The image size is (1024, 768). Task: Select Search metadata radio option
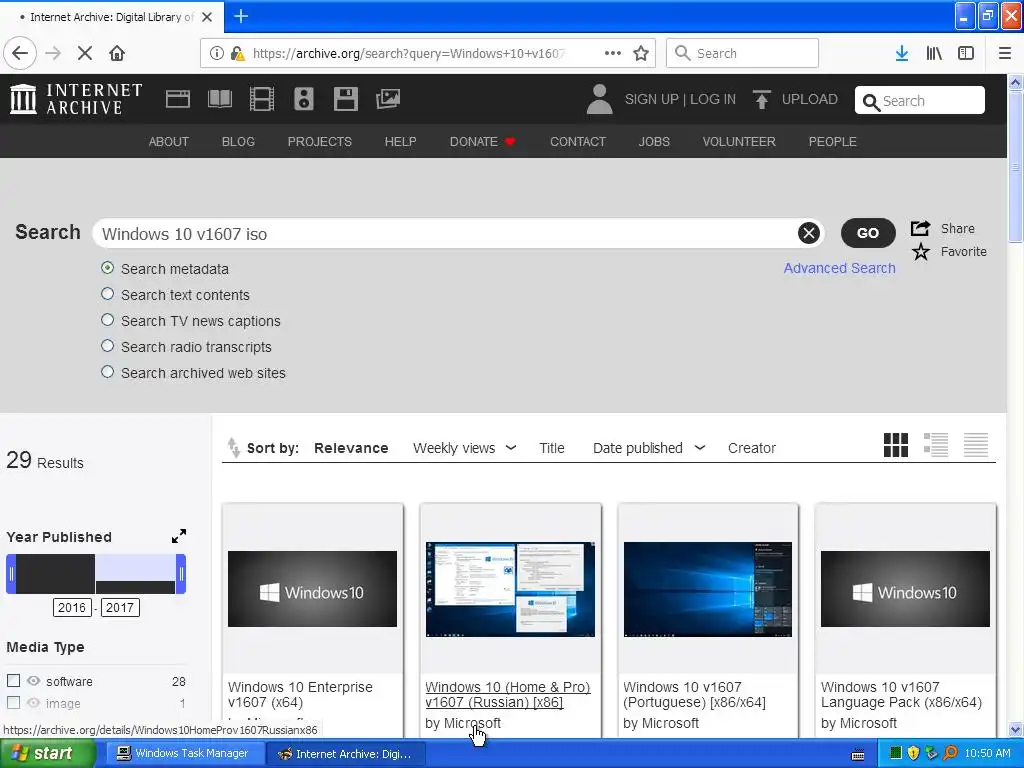click(108, 268)
